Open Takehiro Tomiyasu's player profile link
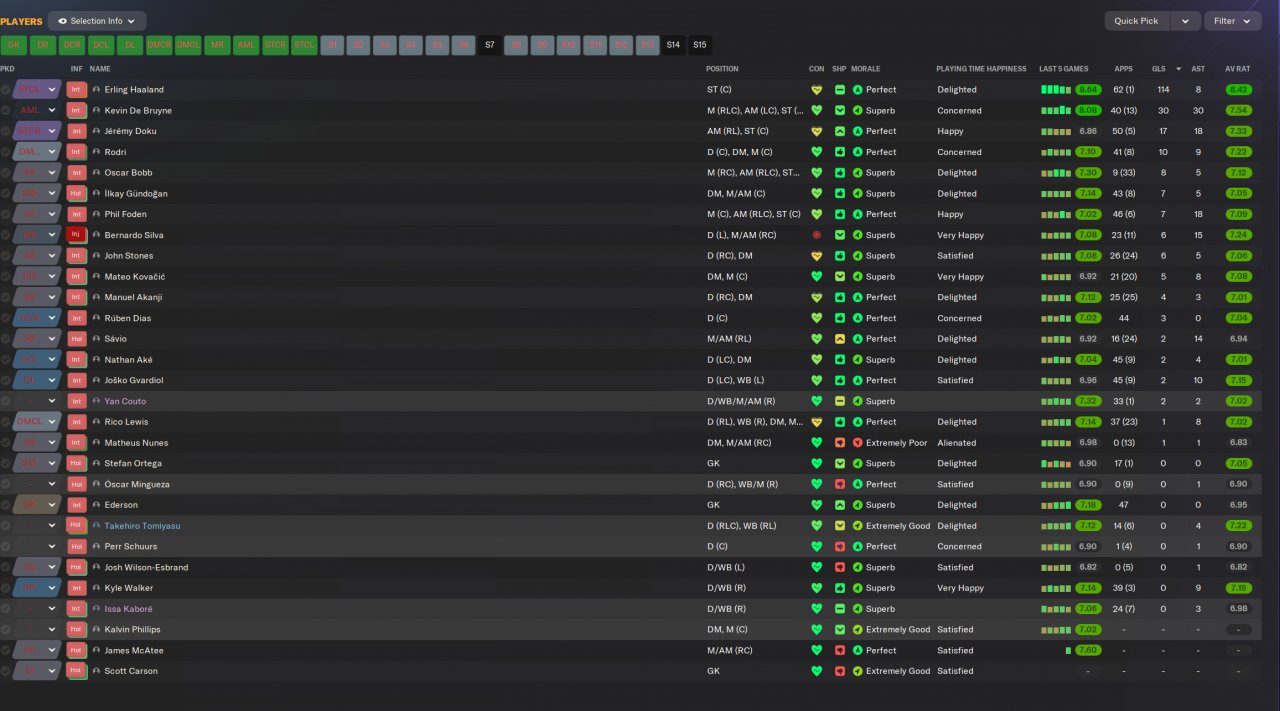Viewport: 1280px width, 711px height. (x=142, y=526)
